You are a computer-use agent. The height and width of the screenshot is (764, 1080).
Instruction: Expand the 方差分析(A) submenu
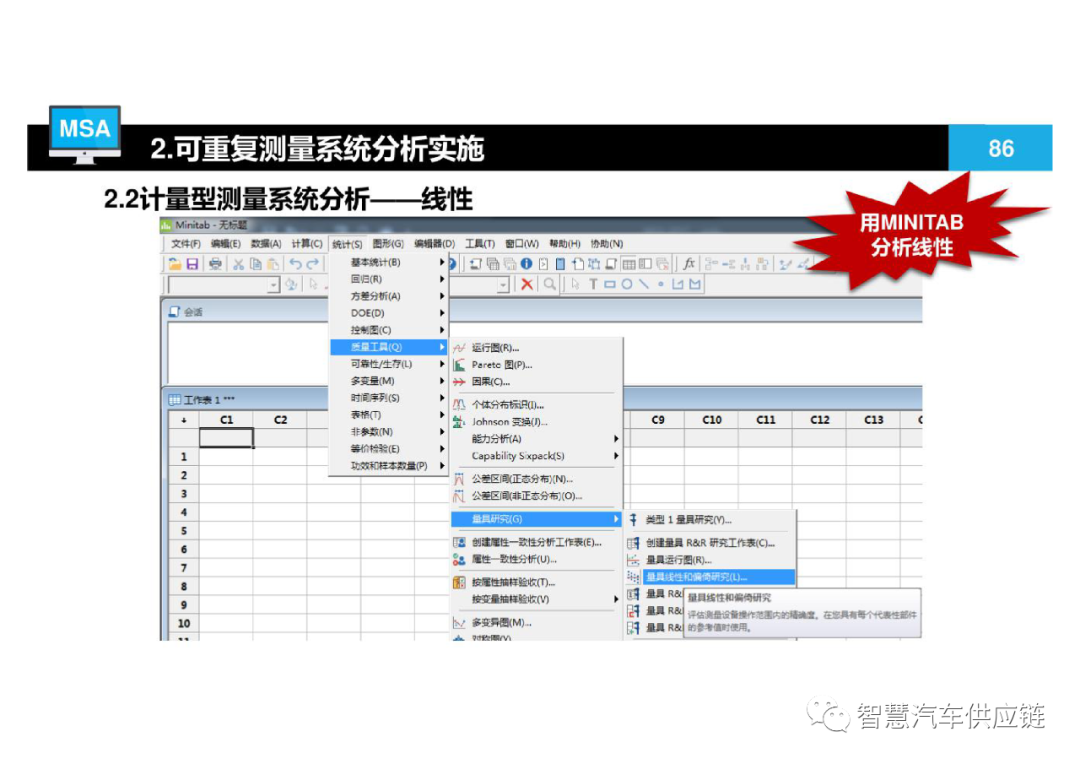click(389, 296)
